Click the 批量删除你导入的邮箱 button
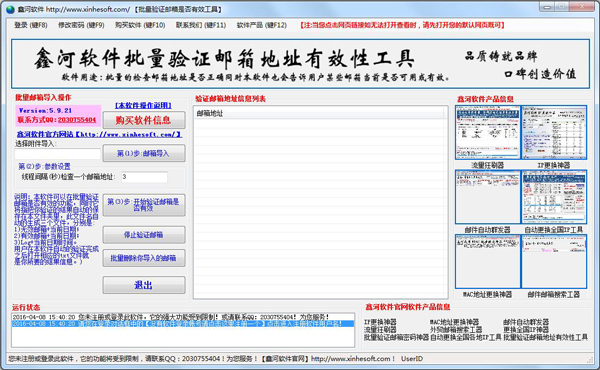The image size is (600, 370). coord(144,258)
